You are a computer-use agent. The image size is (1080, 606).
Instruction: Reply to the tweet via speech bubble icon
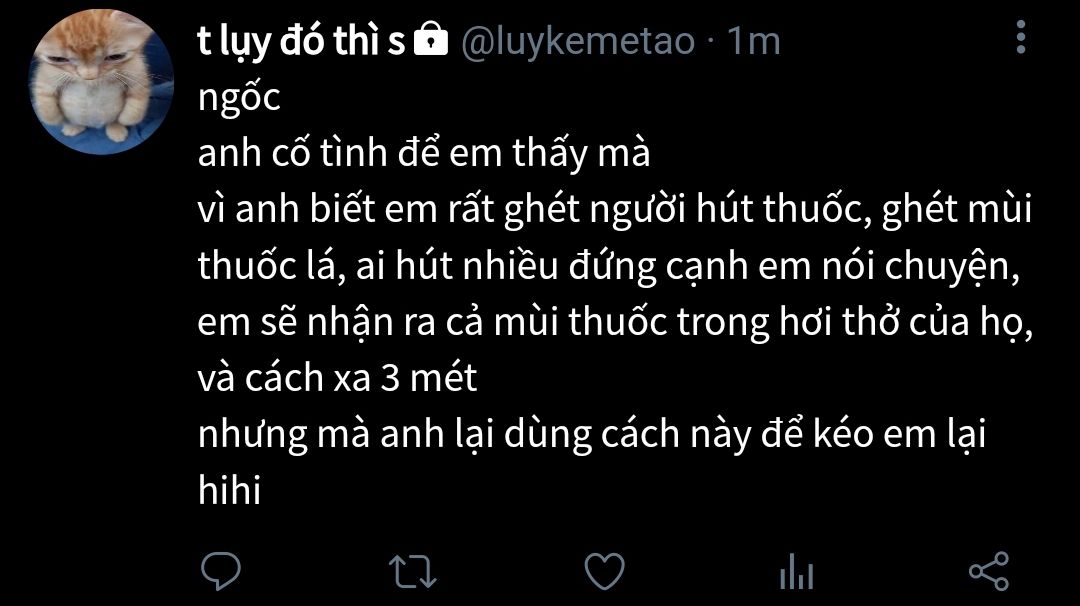220,571
